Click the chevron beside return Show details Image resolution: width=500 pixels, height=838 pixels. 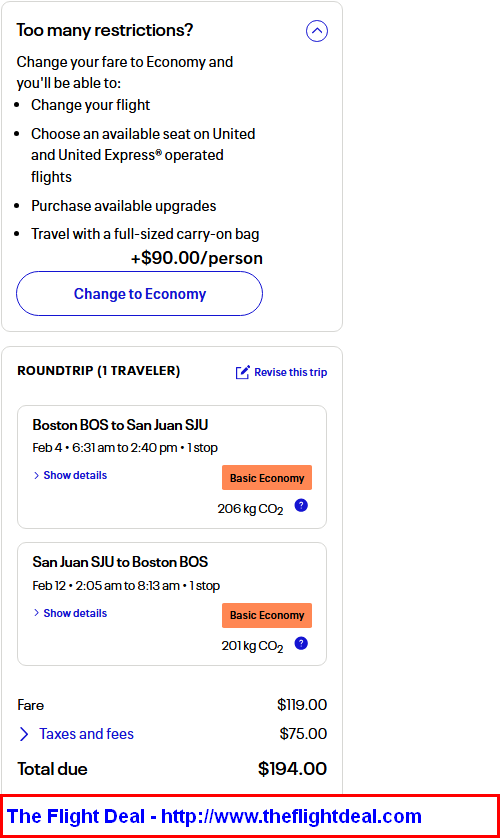(36, 613)
